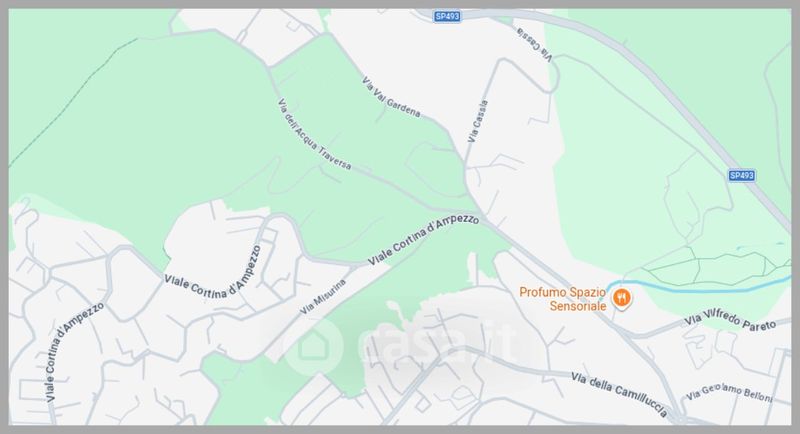Click the casa.it house logo watermark
This screenshot has height=434, width=800.
314,346
